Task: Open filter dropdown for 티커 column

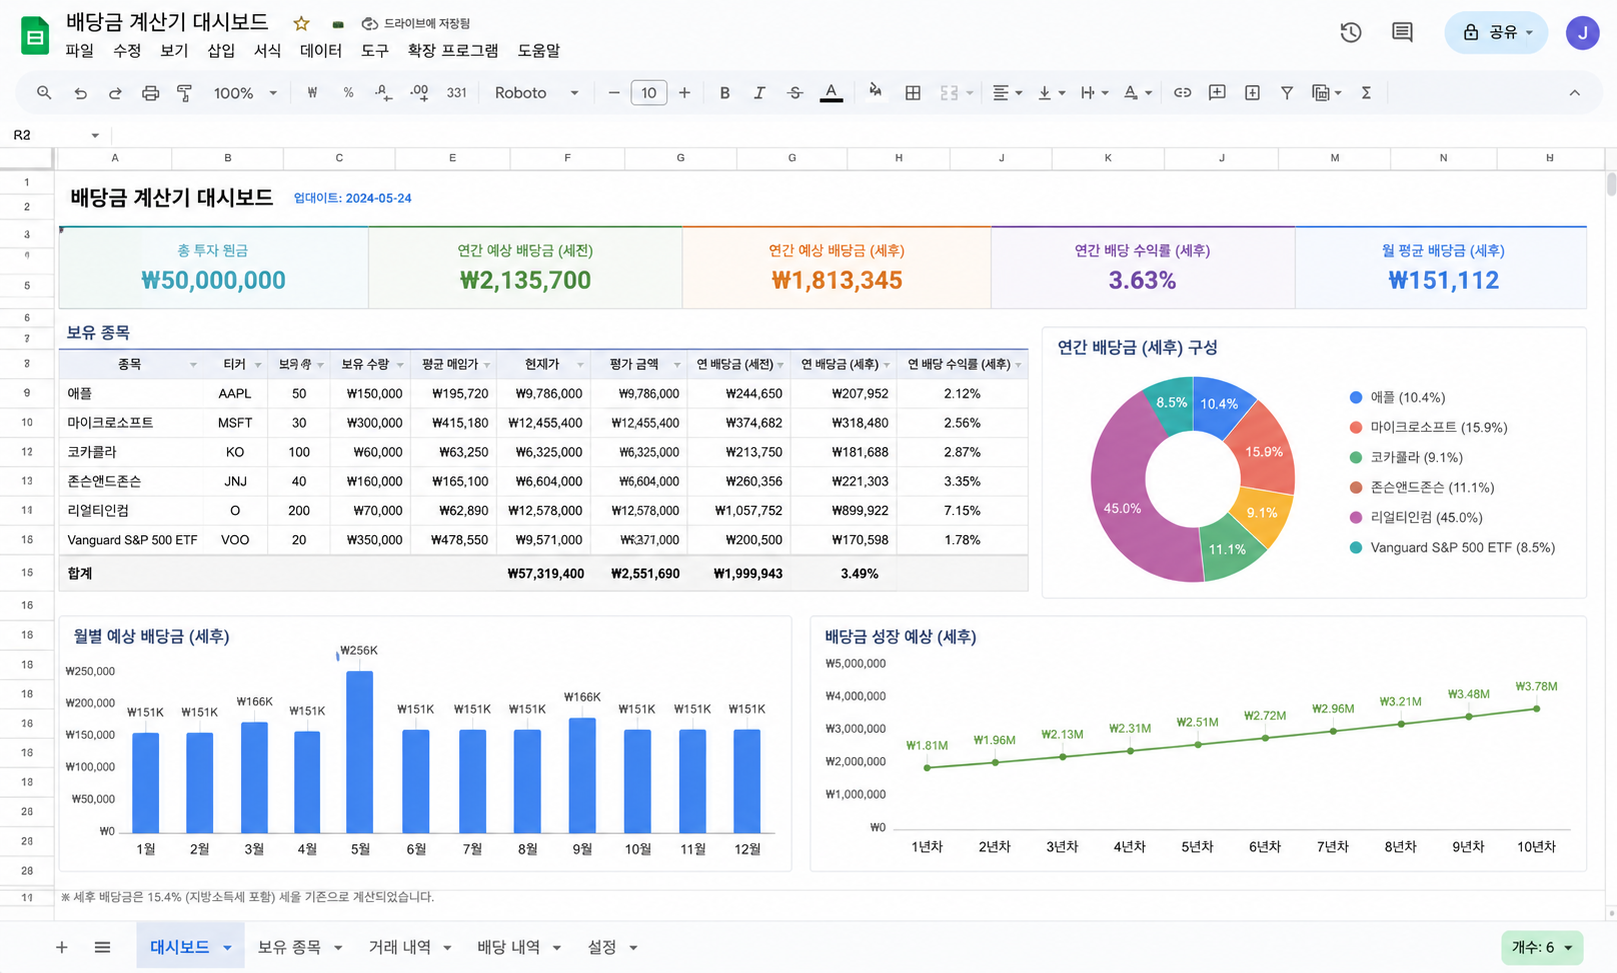Action: (258, 365)
